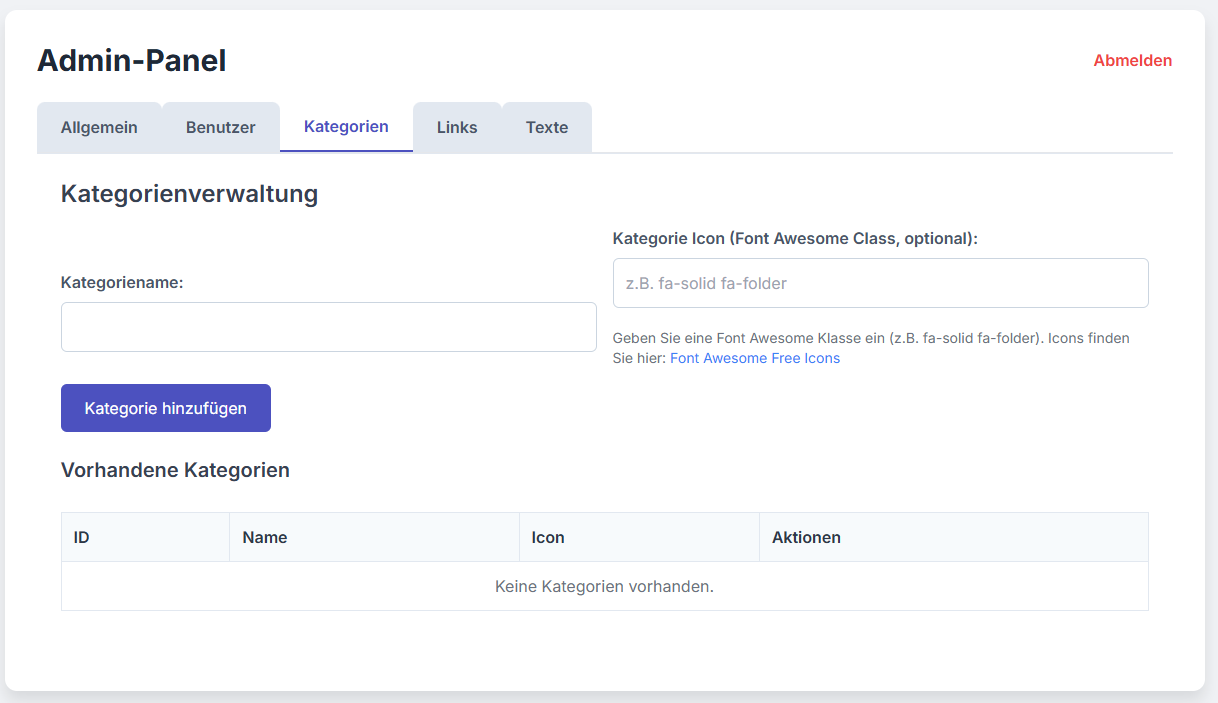Click the Vorhandene Kategorien heading
Image resolution: width=1218 pixels, height=703 pixels.
coord(175,470)
